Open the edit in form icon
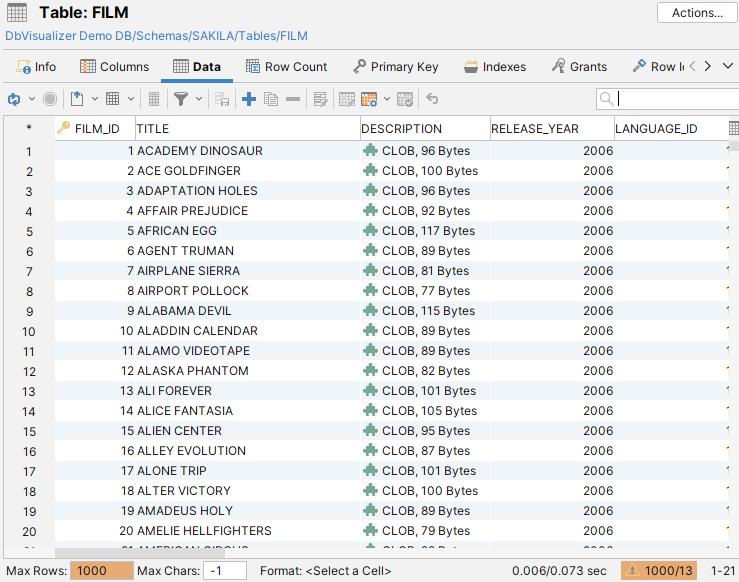The width and height of the screenshot is (739, 582). click(x=320, y=99)
